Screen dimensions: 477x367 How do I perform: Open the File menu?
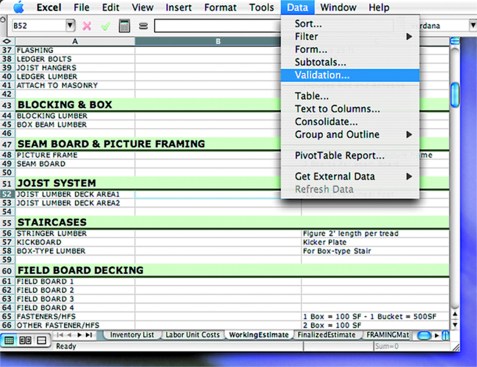tap(81, 7)
